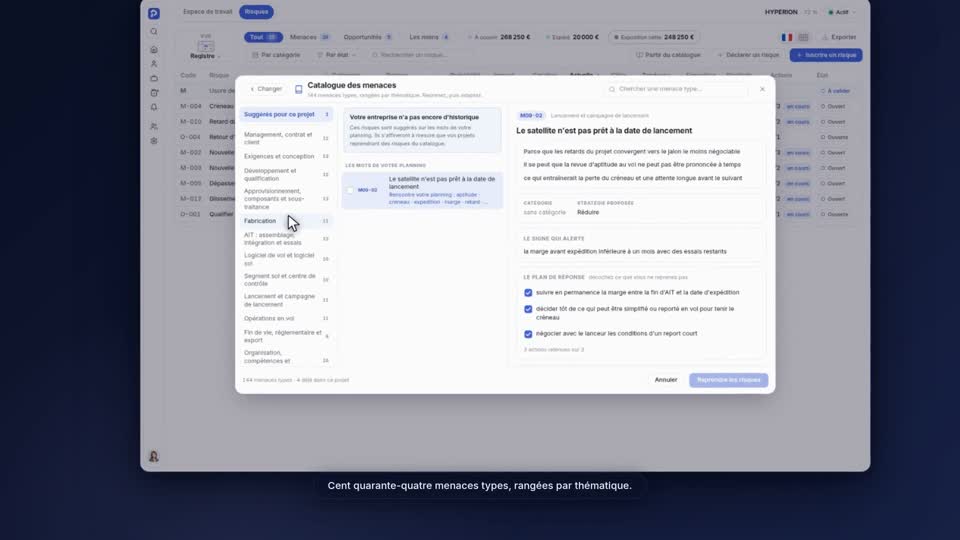This screenshot has width=960, height=540.
Task: Click 'Exposition nette 248 250 €' chip
Action: click(654, 37)
